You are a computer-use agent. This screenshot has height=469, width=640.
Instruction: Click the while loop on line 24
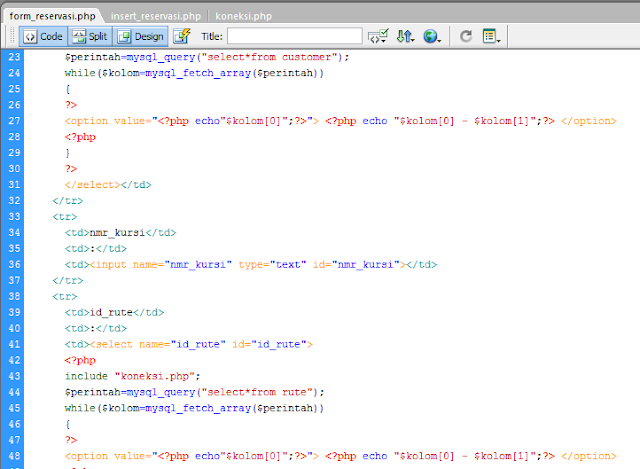pos(194,73)
